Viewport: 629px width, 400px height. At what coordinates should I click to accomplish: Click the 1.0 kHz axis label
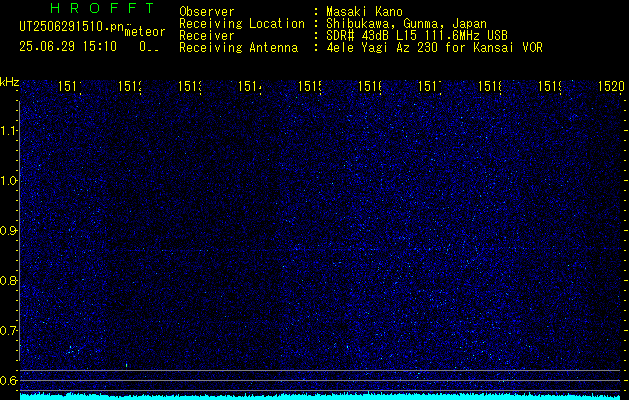click(x=9, y=181)
